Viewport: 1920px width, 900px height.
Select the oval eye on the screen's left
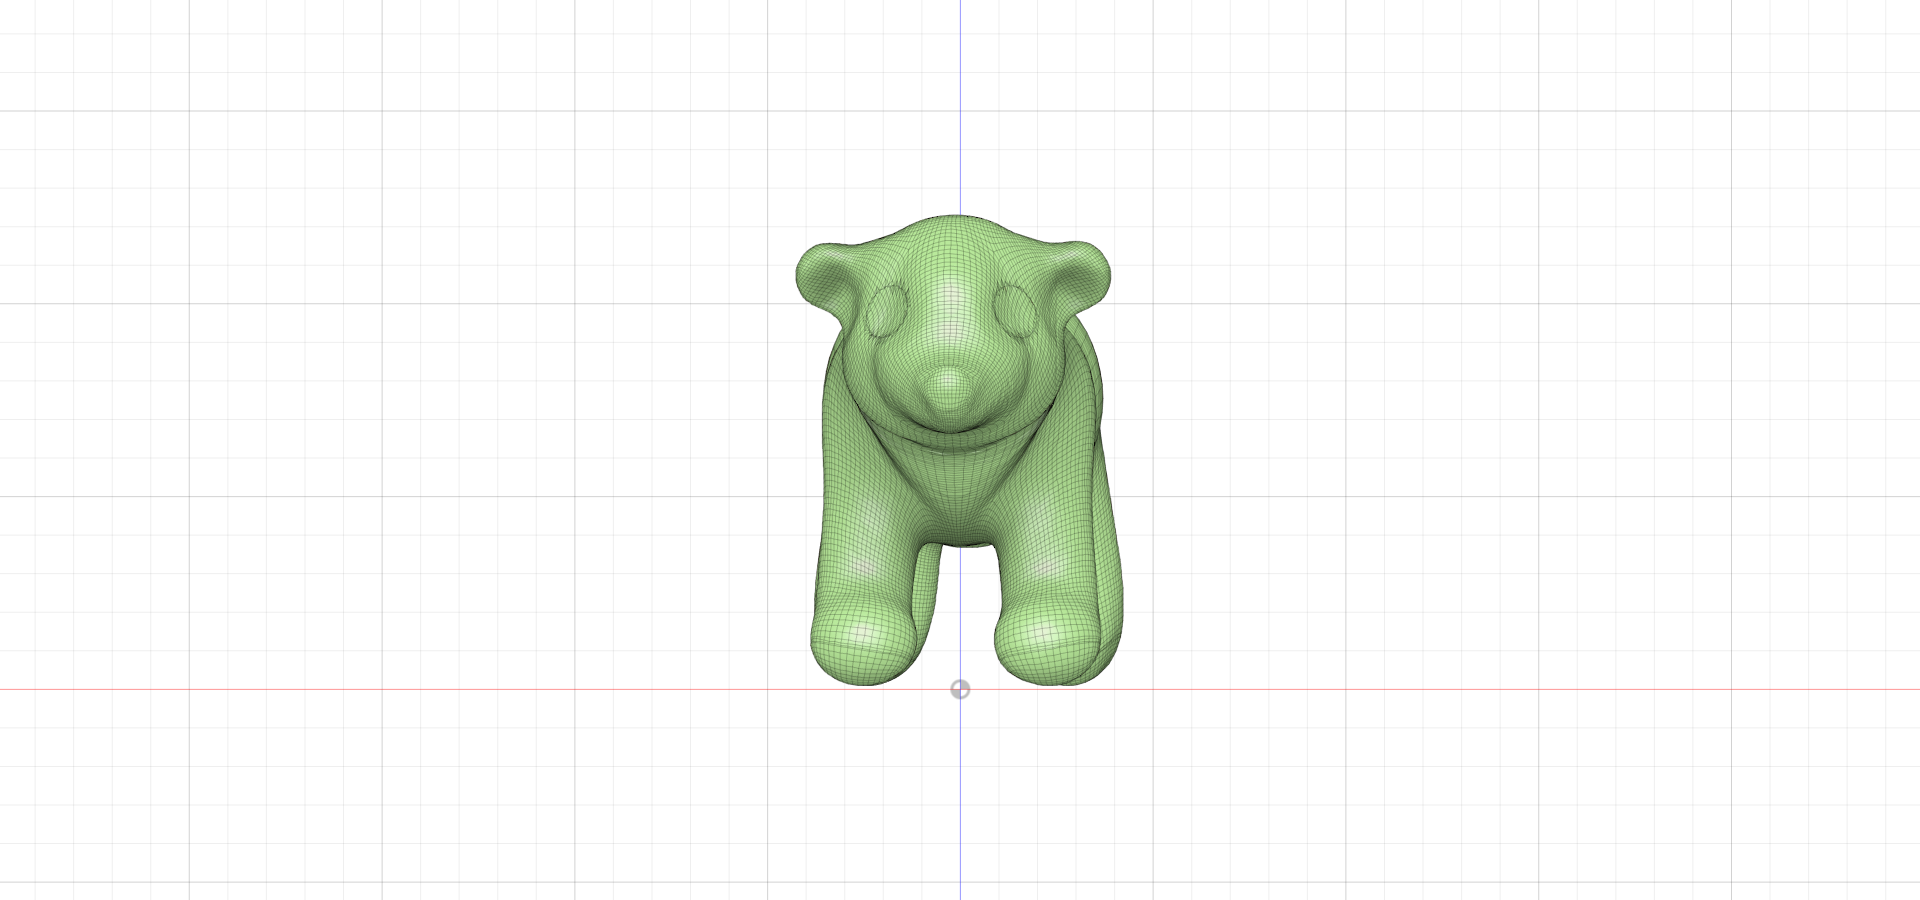click(885, 310)
